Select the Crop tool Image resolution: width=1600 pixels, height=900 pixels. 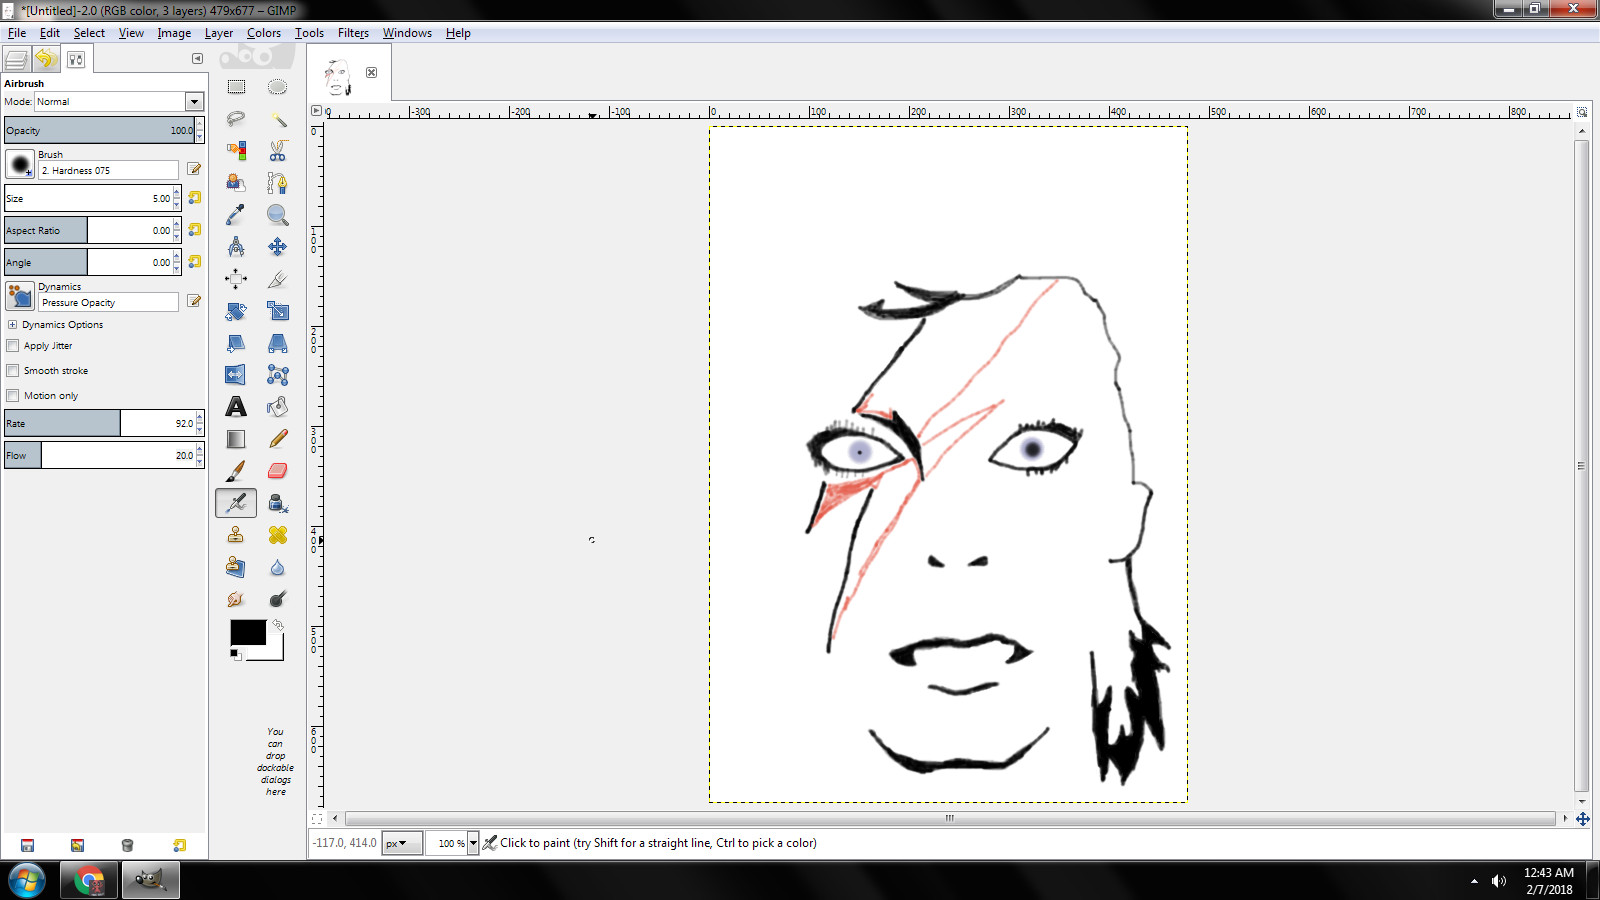[x=278, y=279]
